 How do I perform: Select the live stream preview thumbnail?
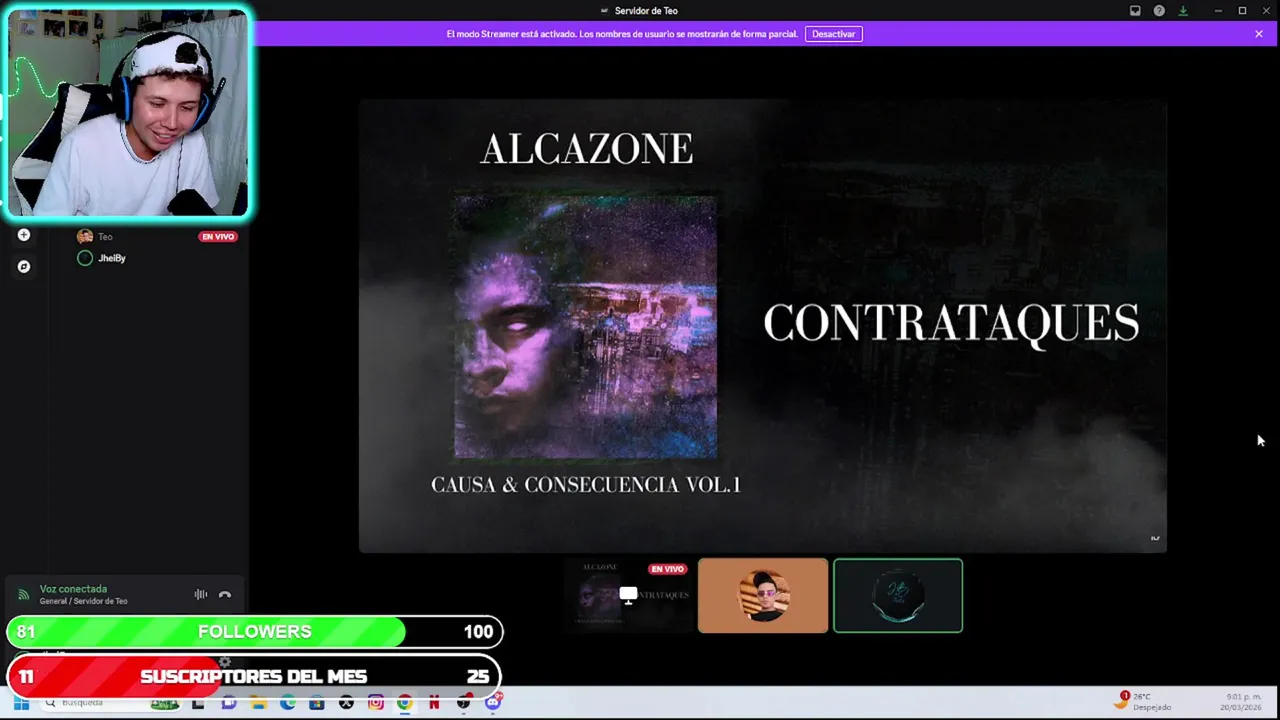tap(628, 595)
